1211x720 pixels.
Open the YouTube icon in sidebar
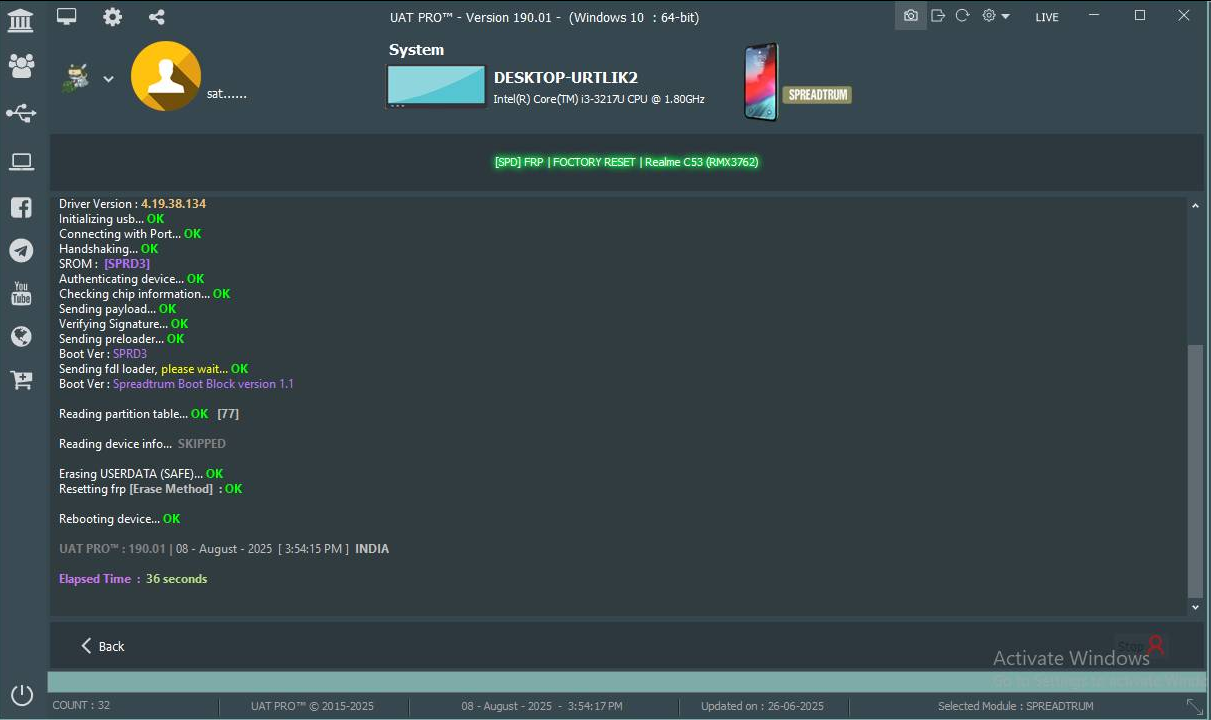point(21,294)
